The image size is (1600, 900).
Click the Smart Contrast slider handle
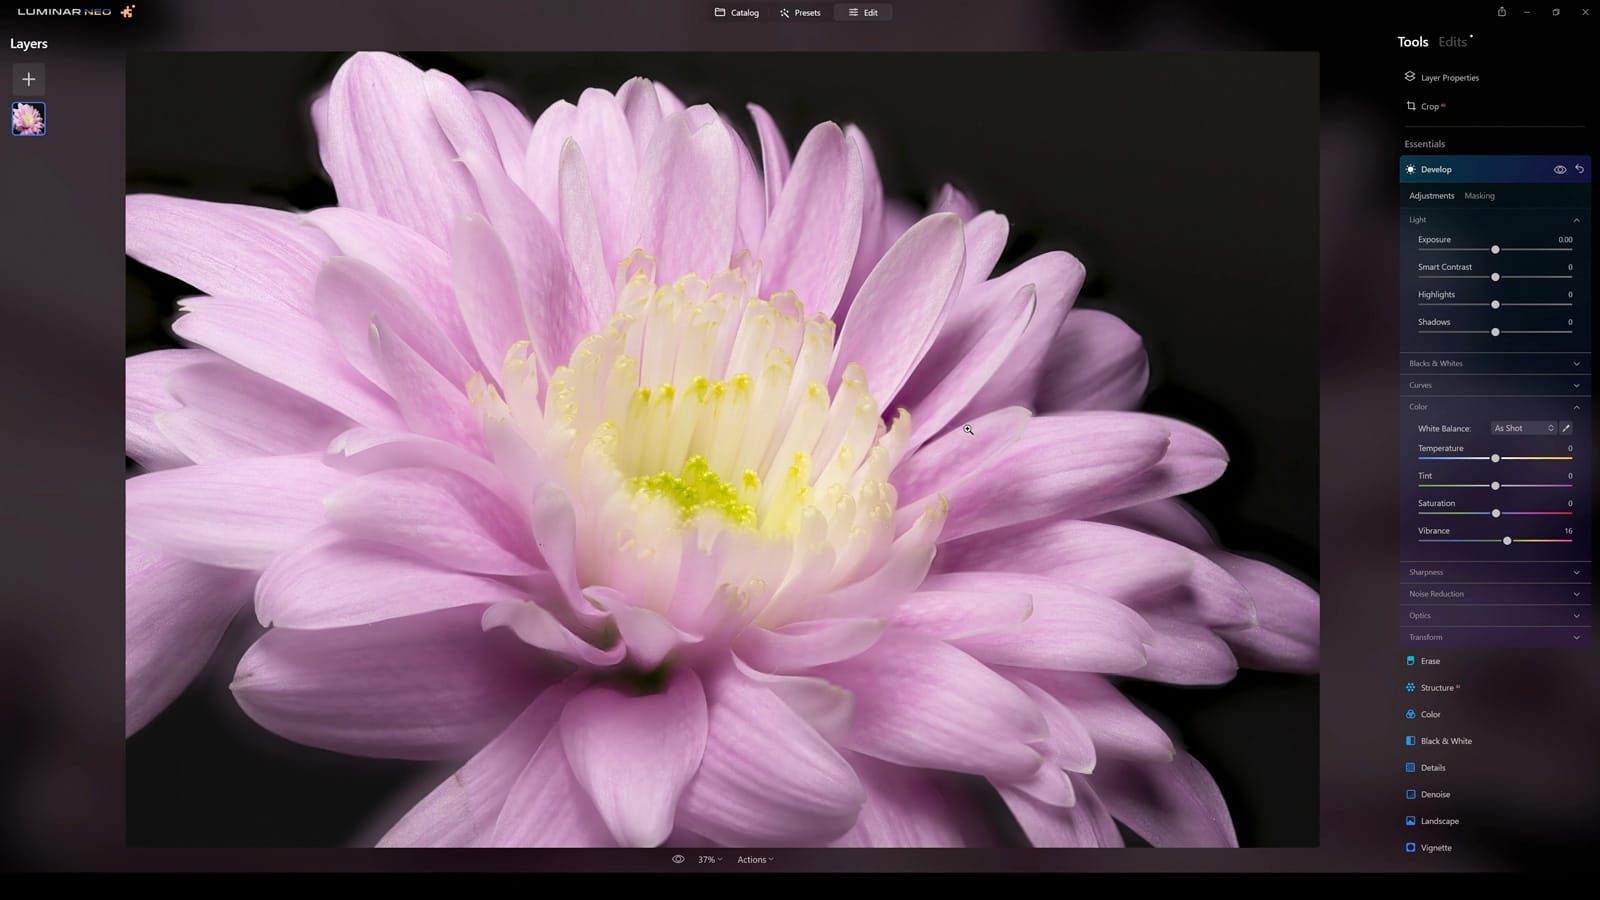pyautogui.click(x=1495, y=277)
